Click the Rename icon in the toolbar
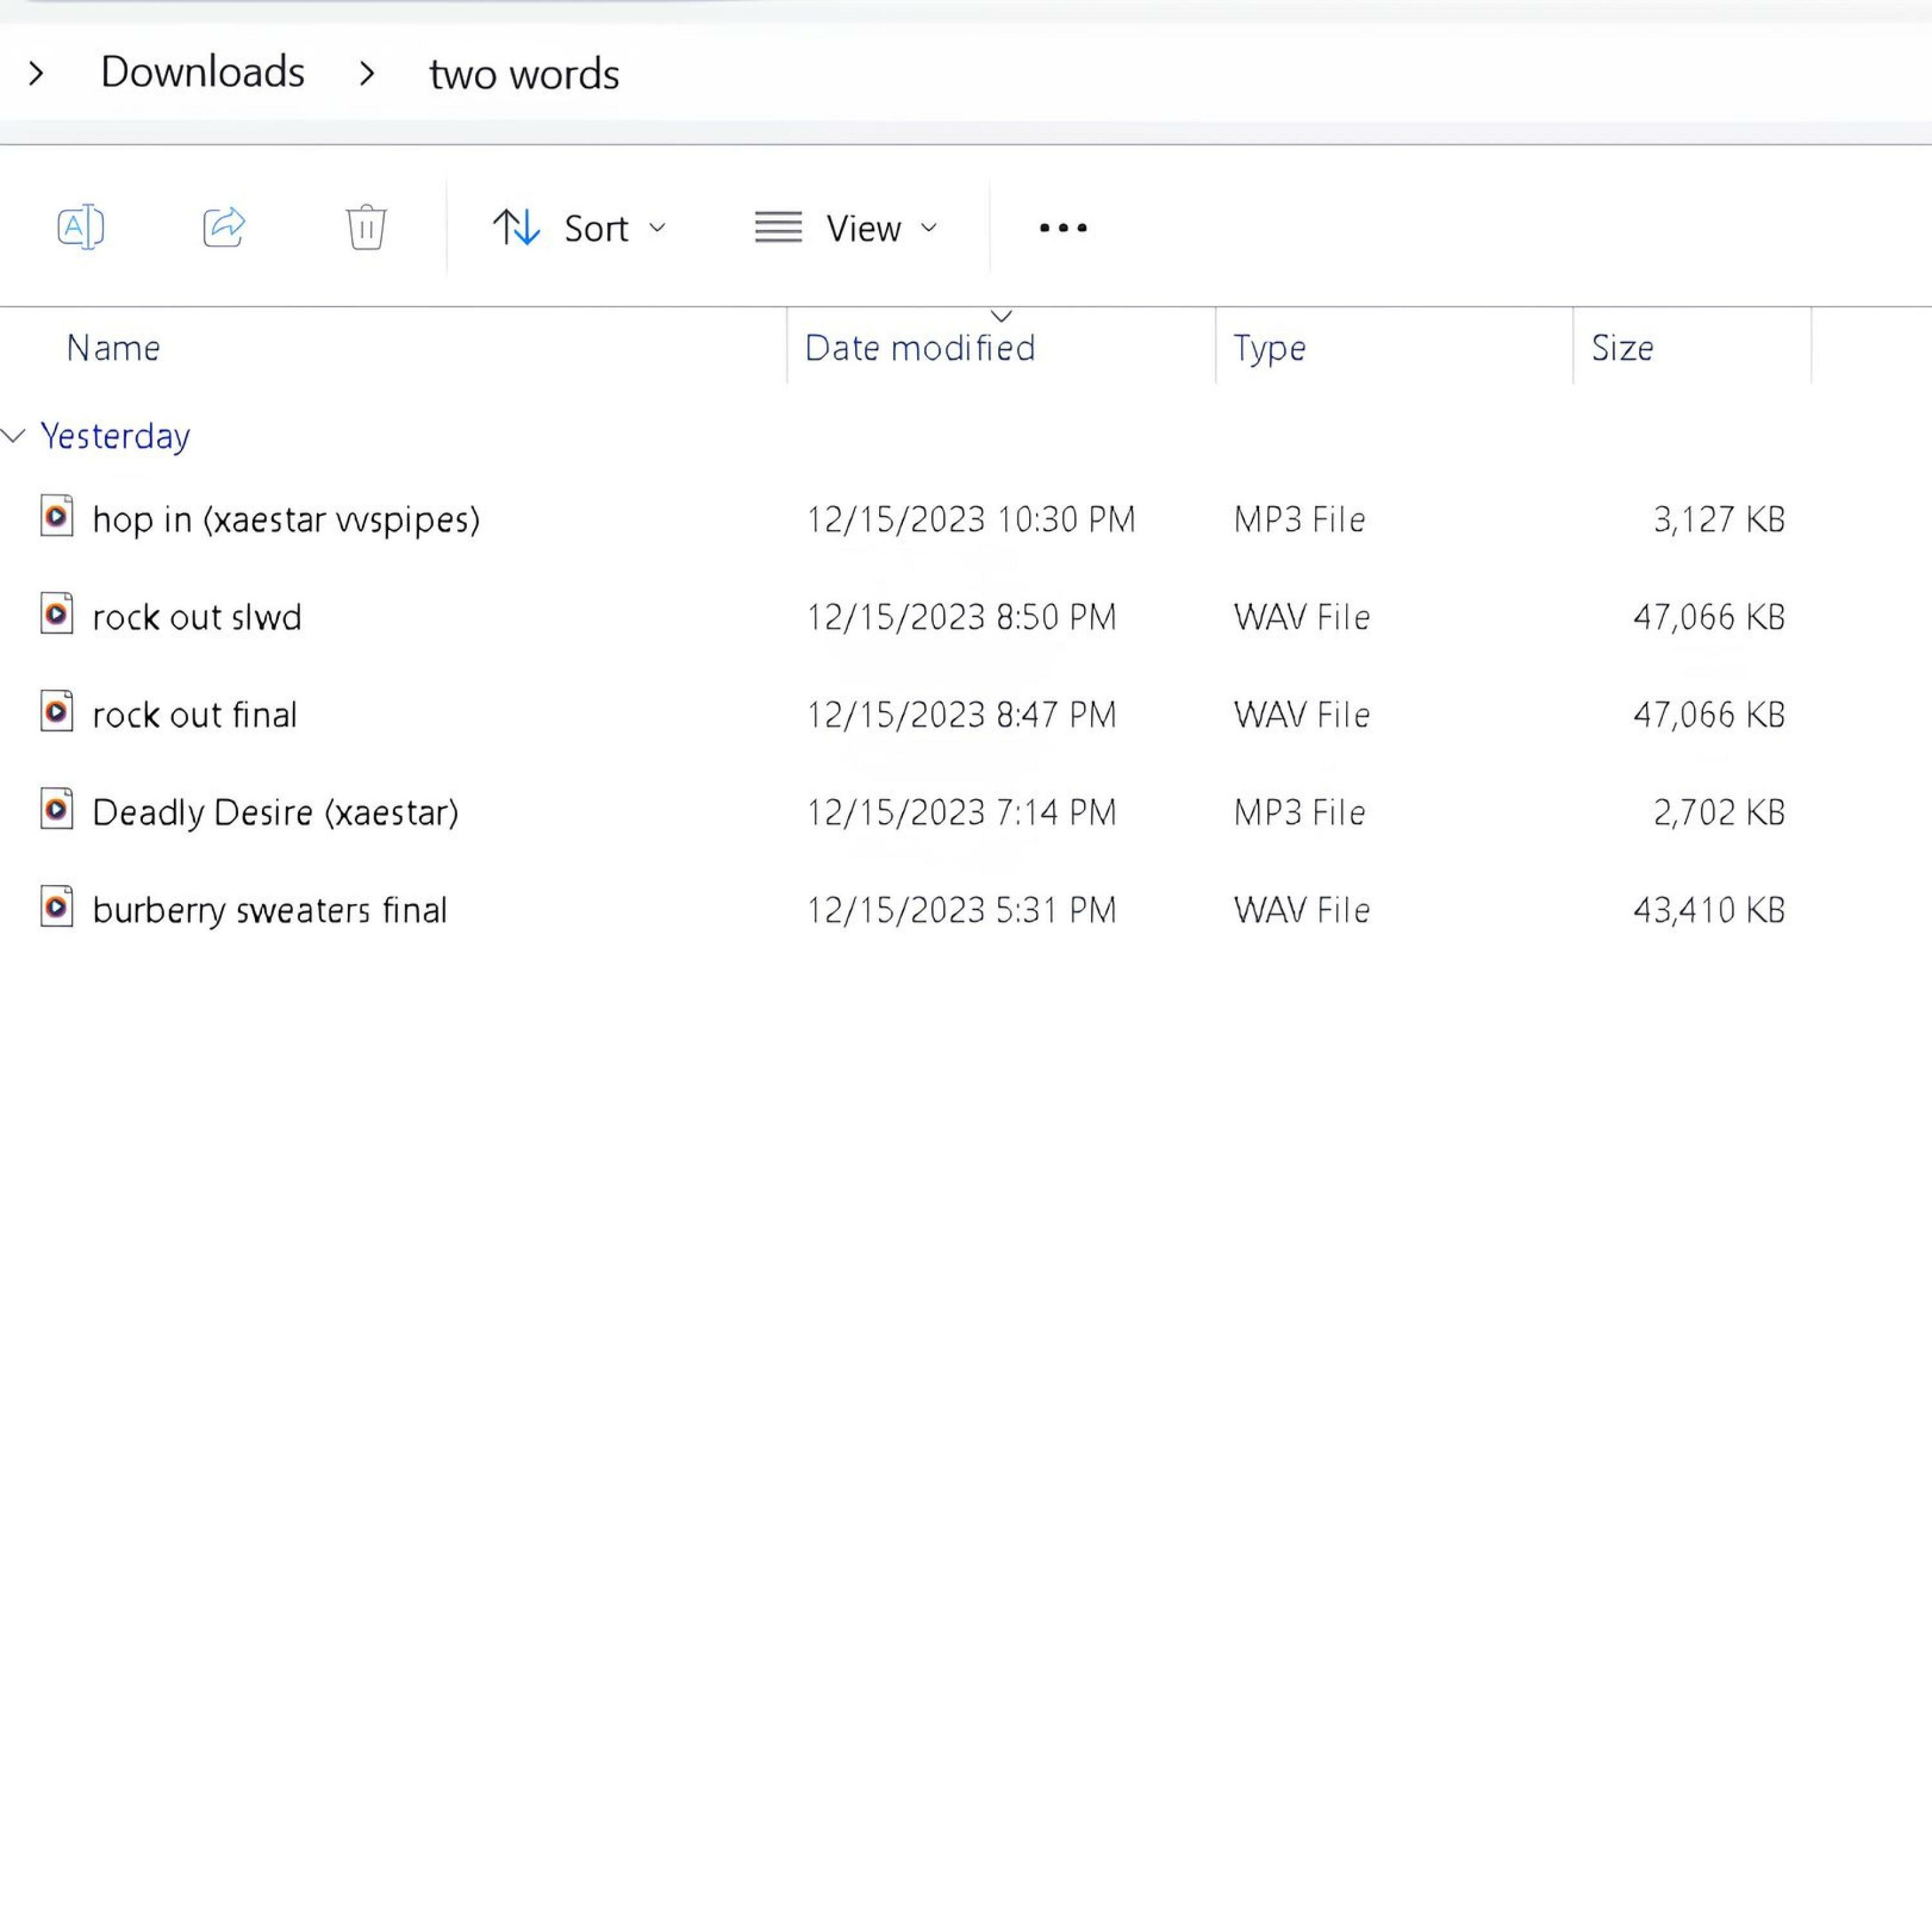The image size is (1932, 1932). click(81, 227)
